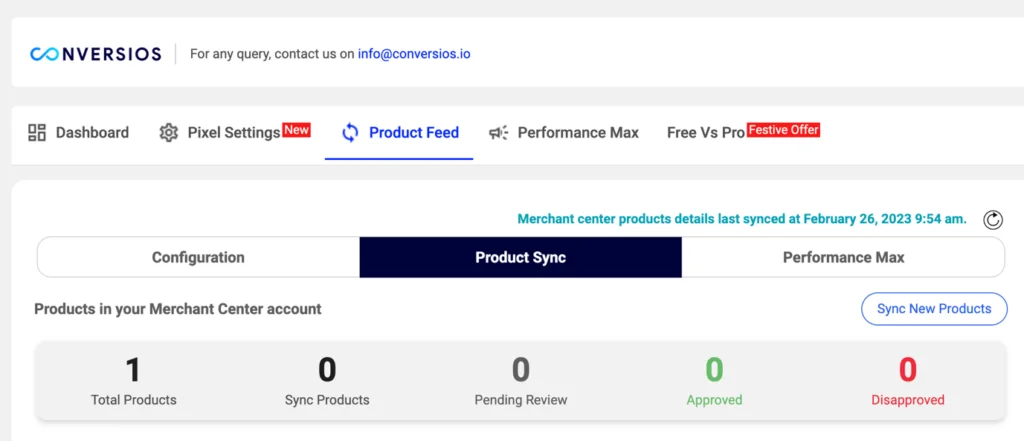Click the Performance Max megaphone icon
The height and width of the screenshot is (441, 1024).
pos(498,132)
